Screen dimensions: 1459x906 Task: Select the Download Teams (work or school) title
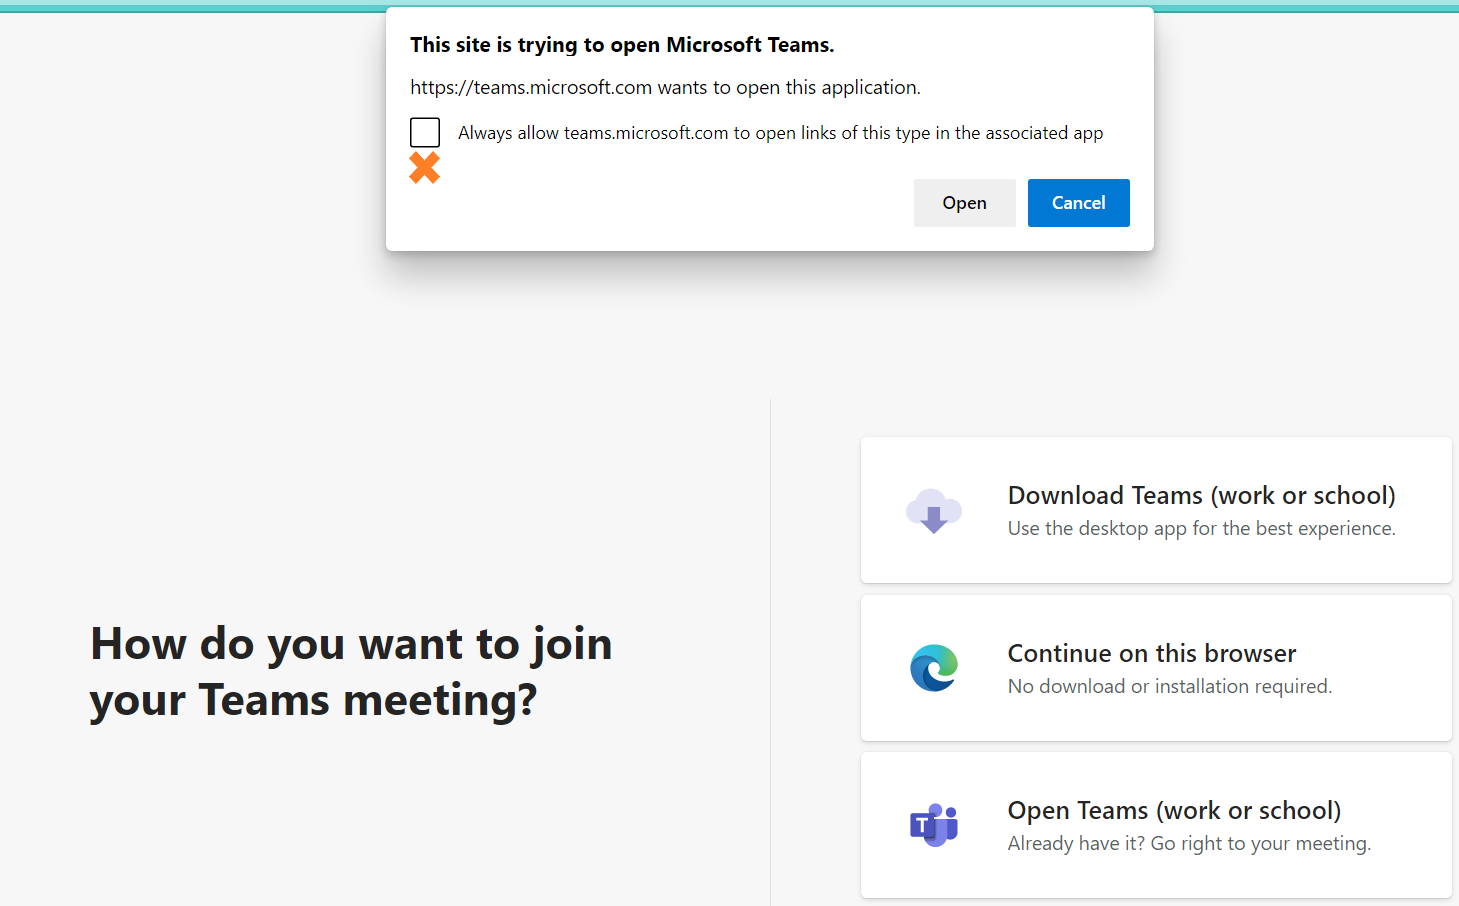point(1201,495)
